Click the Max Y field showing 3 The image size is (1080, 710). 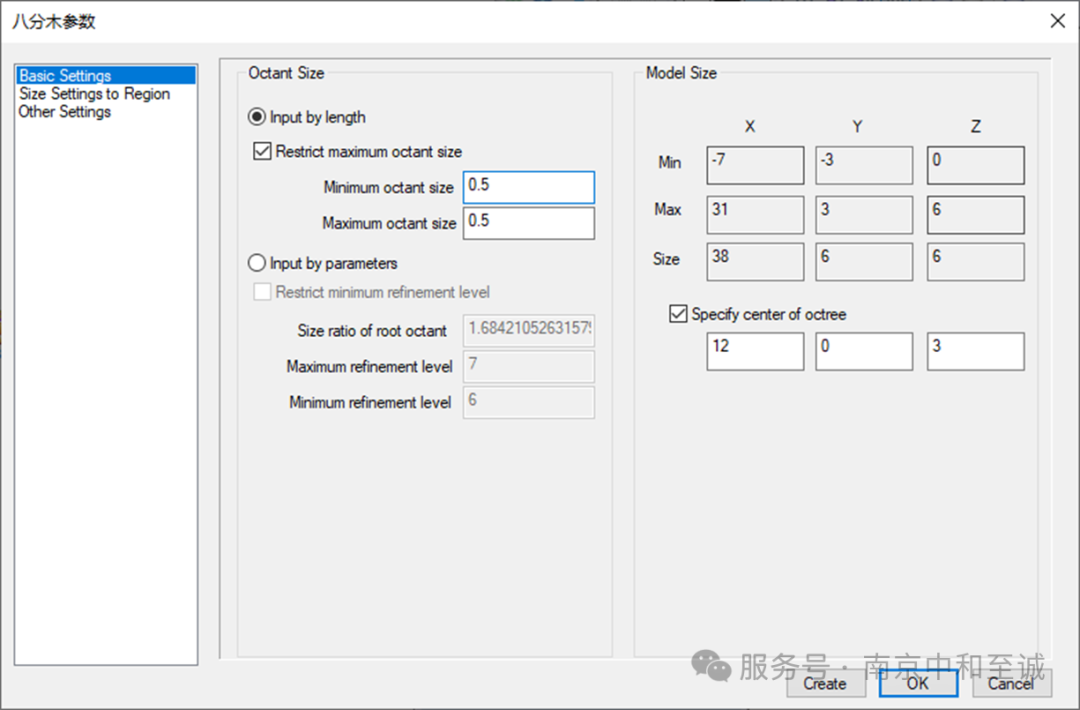(864, 215)
